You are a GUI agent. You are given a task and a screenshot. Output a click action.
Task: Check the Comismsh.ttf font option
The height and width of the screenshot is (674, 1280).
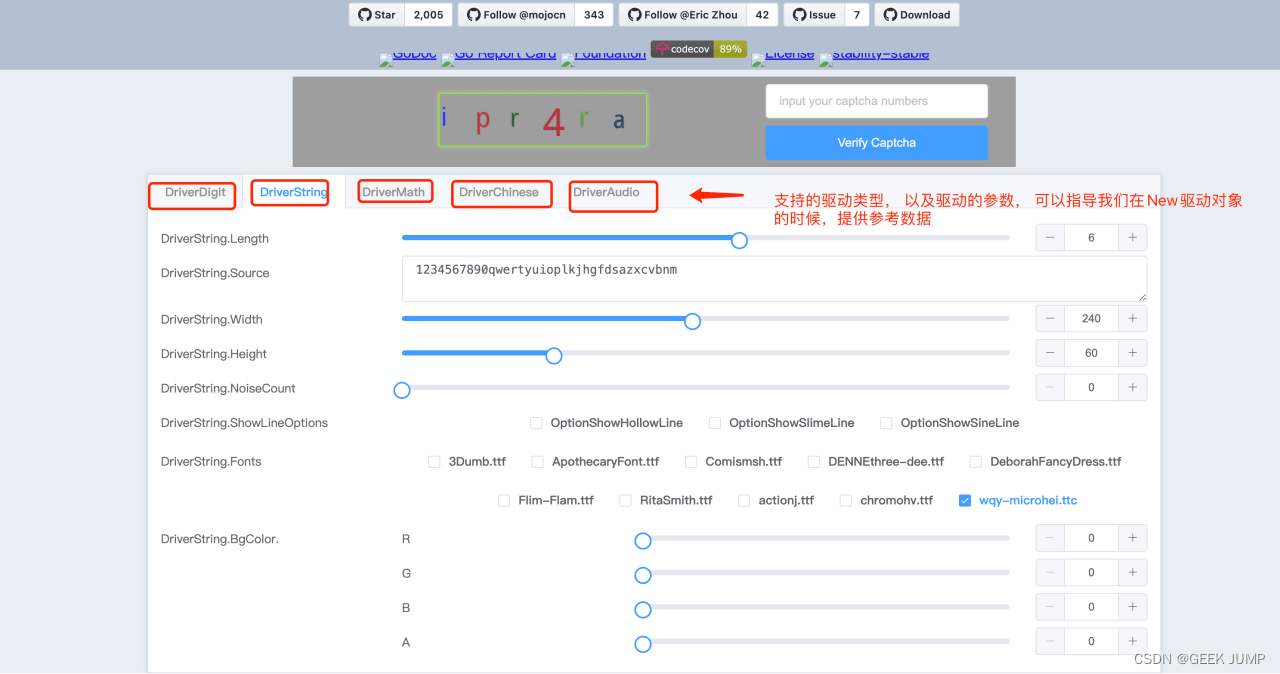[691, 462]
